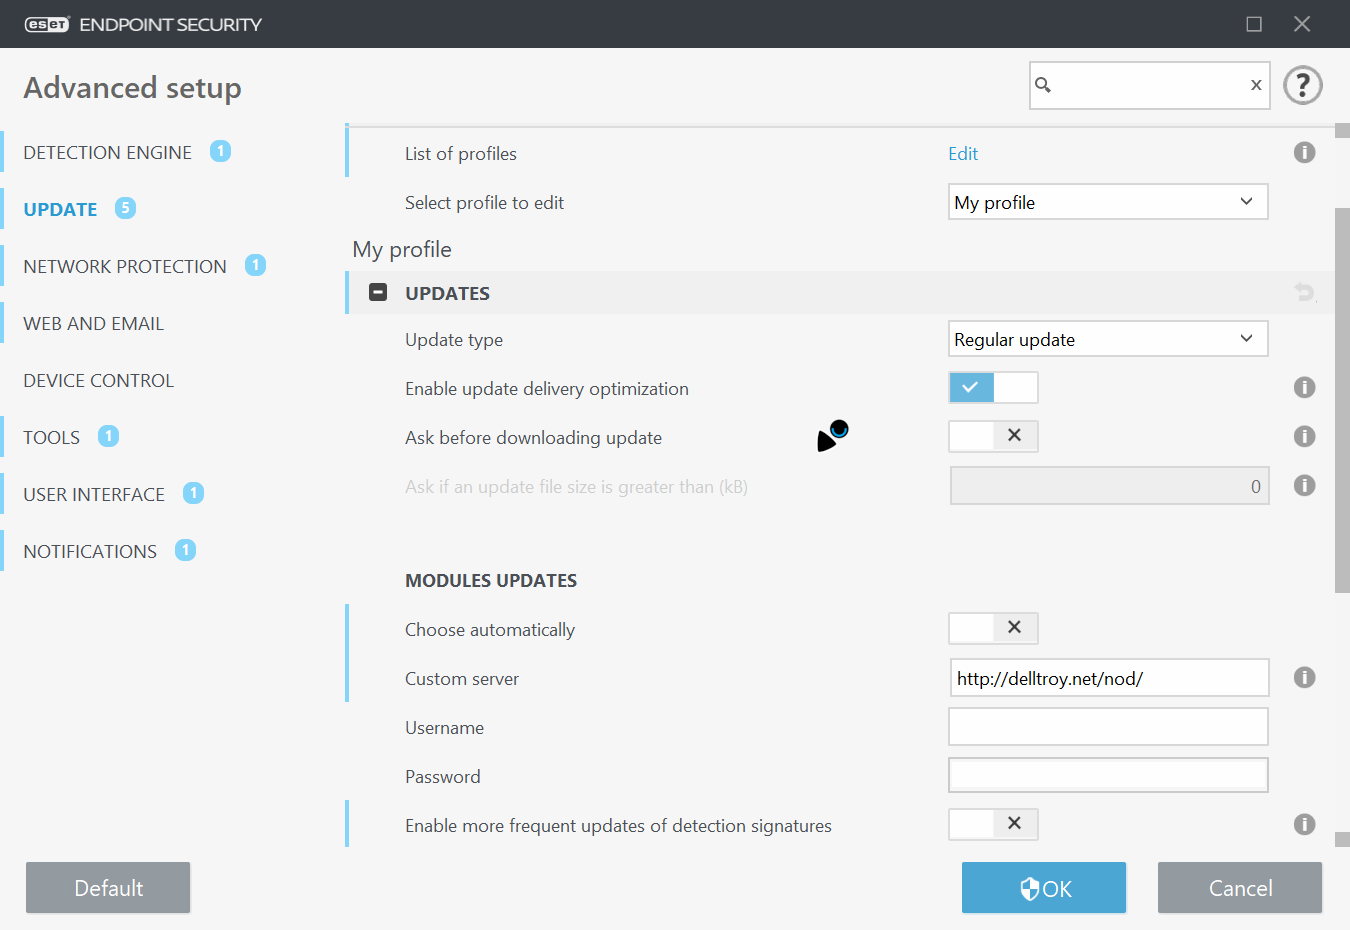Click into the search field
Viewport: 1350px width, 930px height.
coord(1150,85)
